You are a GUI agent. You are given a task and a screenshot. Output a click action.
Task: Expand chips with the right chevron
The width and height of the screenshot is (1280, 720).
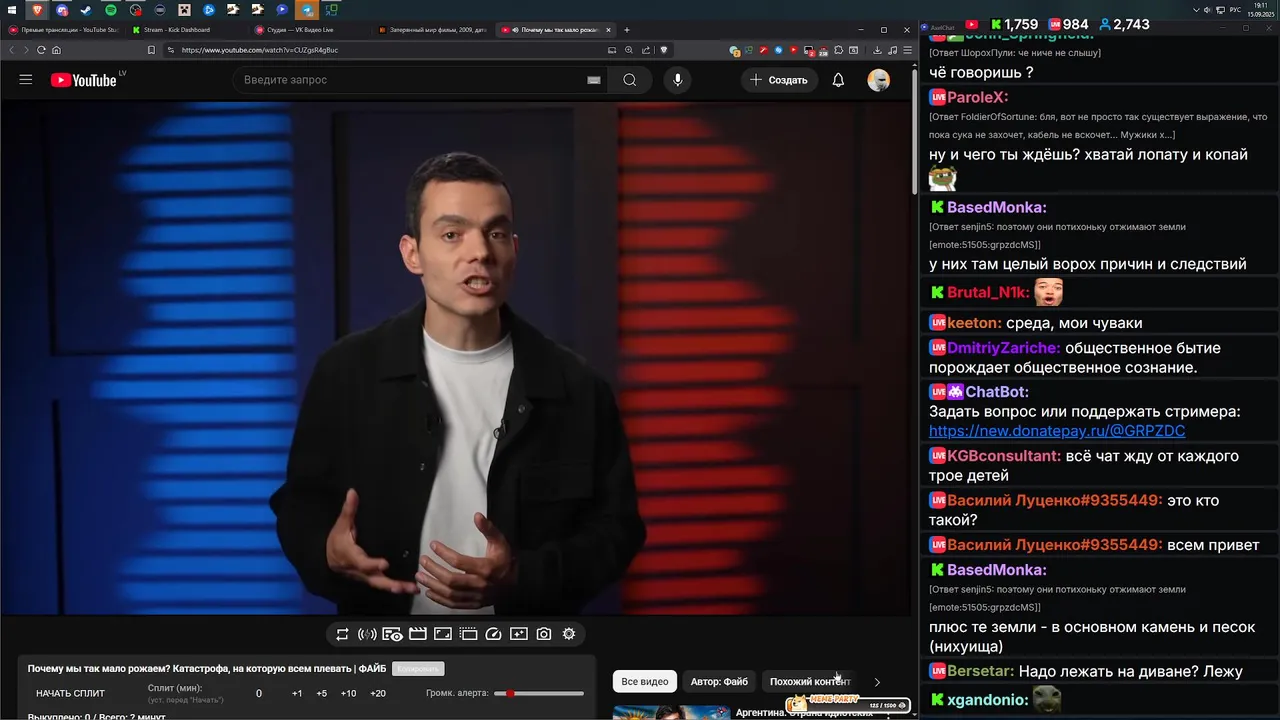coord(877,682)
